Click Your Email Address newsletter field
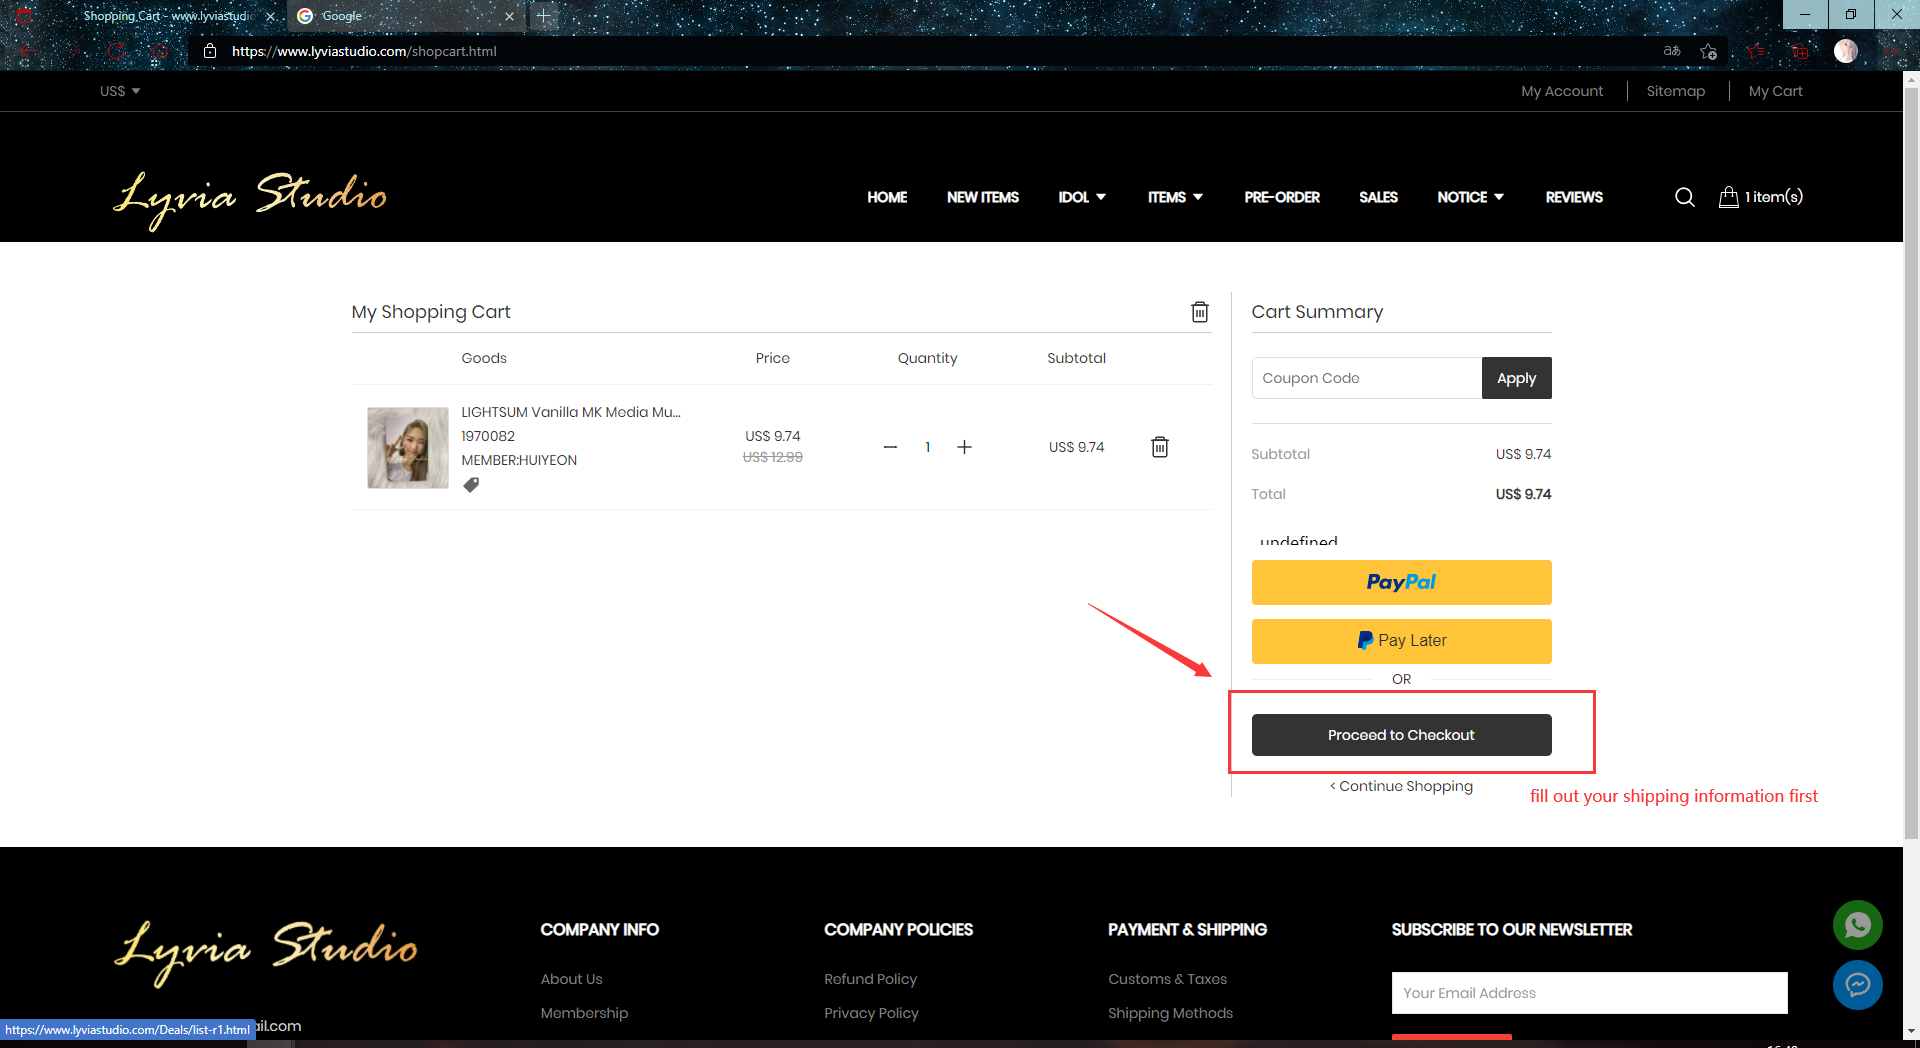The width and height of the screenshot is (1920, 1048). (x=1589, y=993)
